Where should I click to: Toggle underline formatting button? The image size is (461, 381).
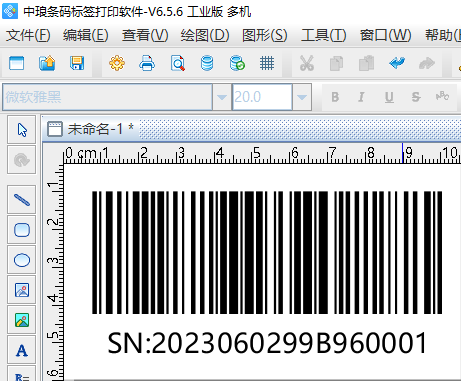[x=389, y=97]
